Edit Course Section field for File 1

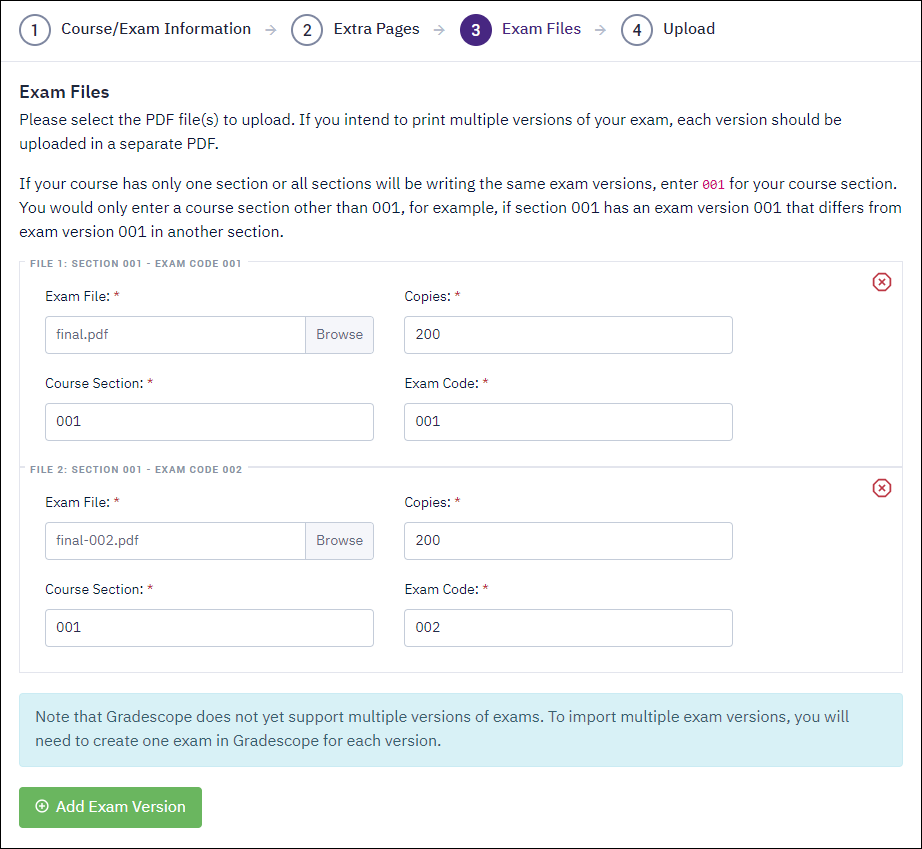coord(209,422)
